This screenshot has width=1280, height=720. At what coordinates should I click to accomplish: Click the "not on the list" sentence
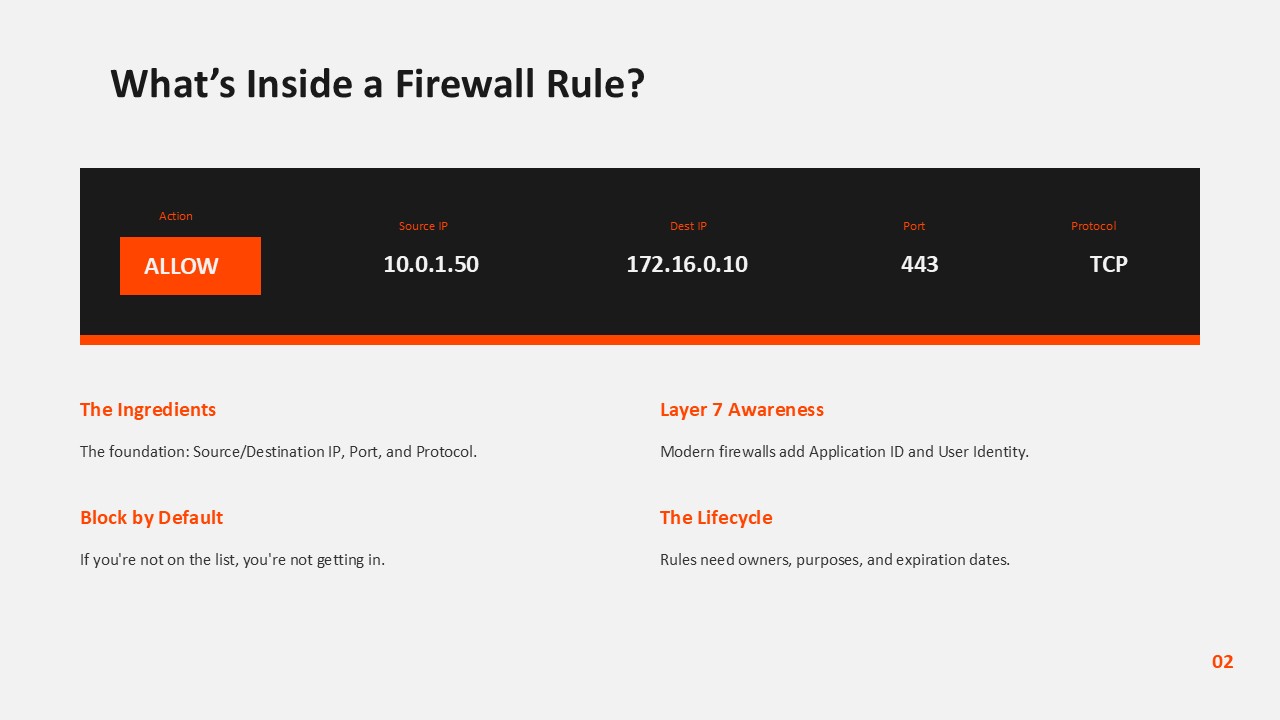(x=232, y=560)
